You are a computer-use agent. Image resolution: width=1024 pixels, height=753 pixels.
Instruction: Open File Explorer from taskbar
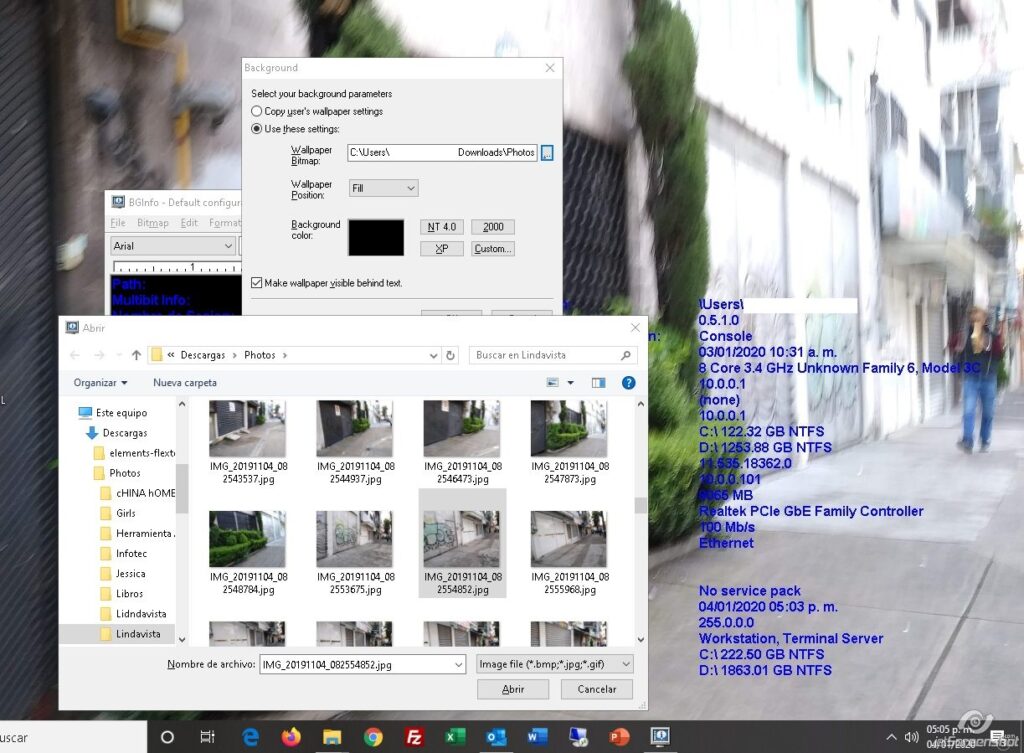(x=332, y=737)
